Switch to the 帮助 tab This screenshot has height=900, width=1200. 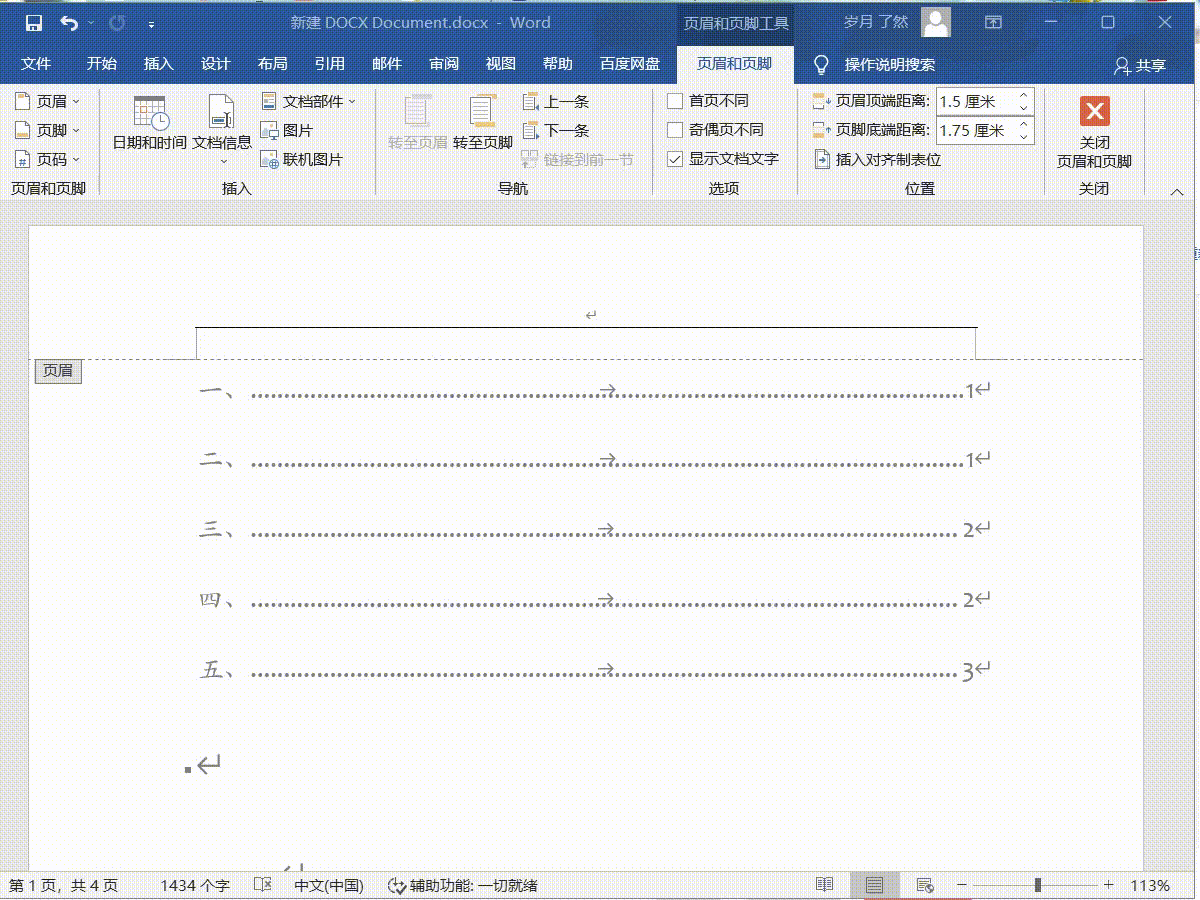(557, 64)
